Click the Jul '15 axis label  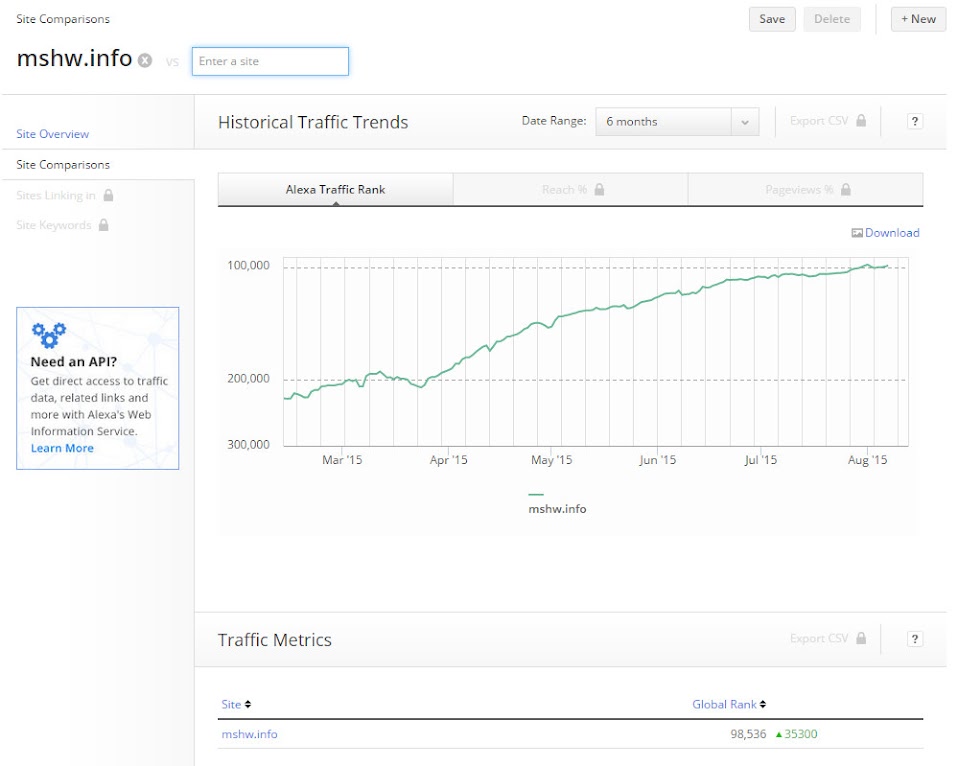761,460
